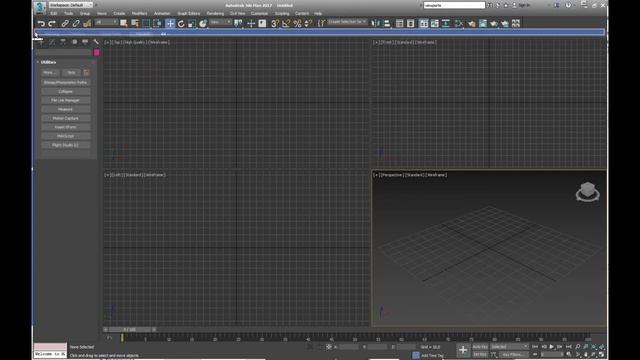Click the More... button in Utilities
Screen dimensions: 640x360
pyautogui.click(x=50, y=73)
